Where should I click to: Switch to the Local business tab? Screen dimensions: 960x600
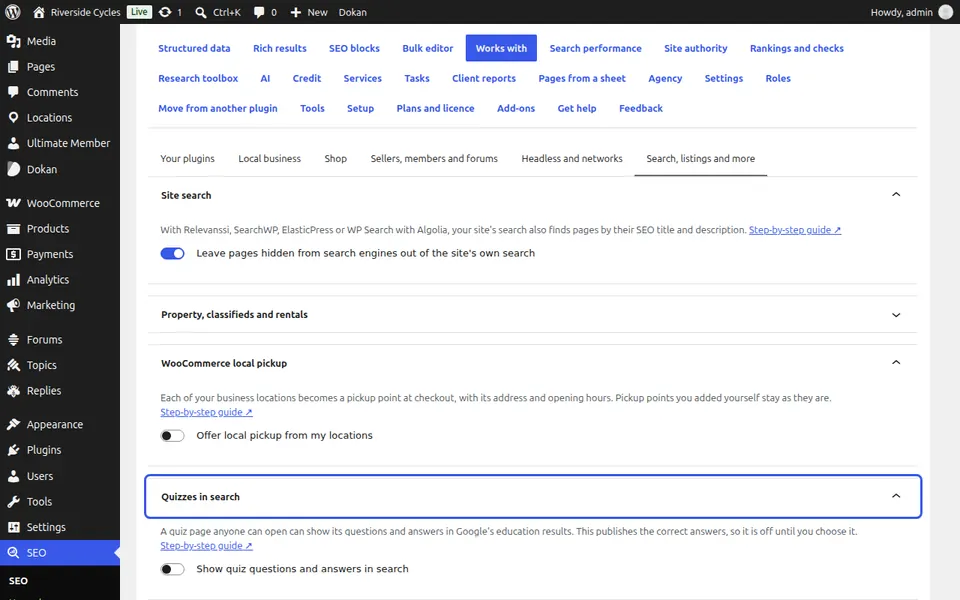pyautogui.click(x=269, y=159)
